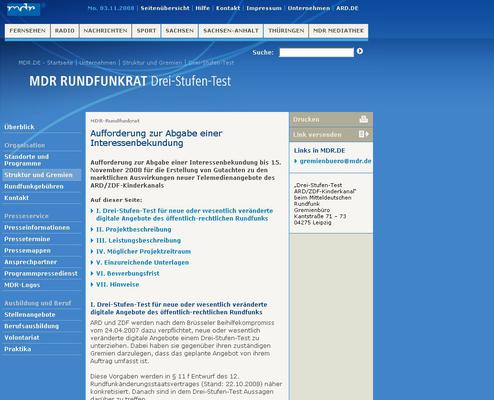This screenshot has height=400, width=494.
Task: Open the Impressum header link
Action: pos(264,8)
